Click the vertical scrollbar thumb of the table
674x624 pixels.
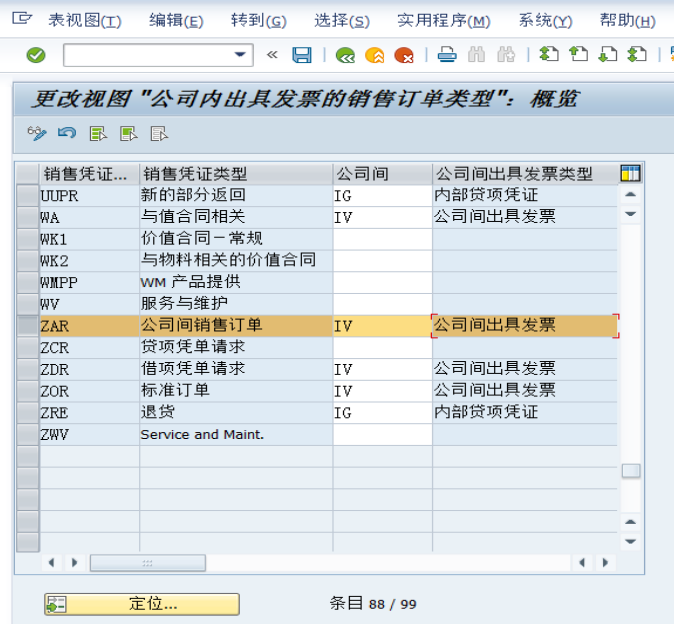point(631,471)
